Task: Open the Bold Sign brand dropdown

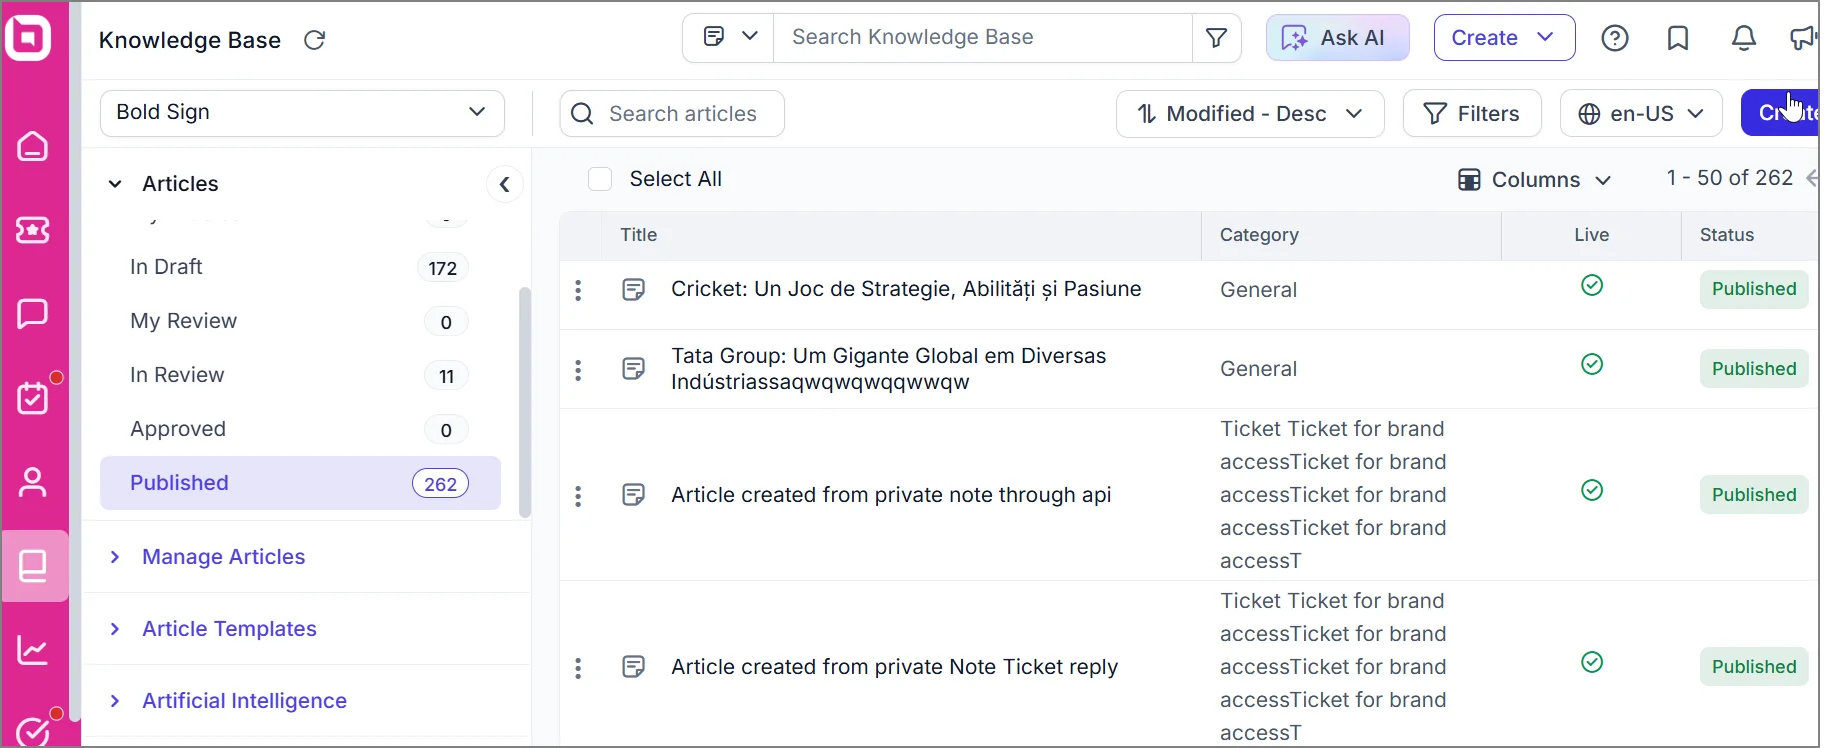Action: [302, 113]
